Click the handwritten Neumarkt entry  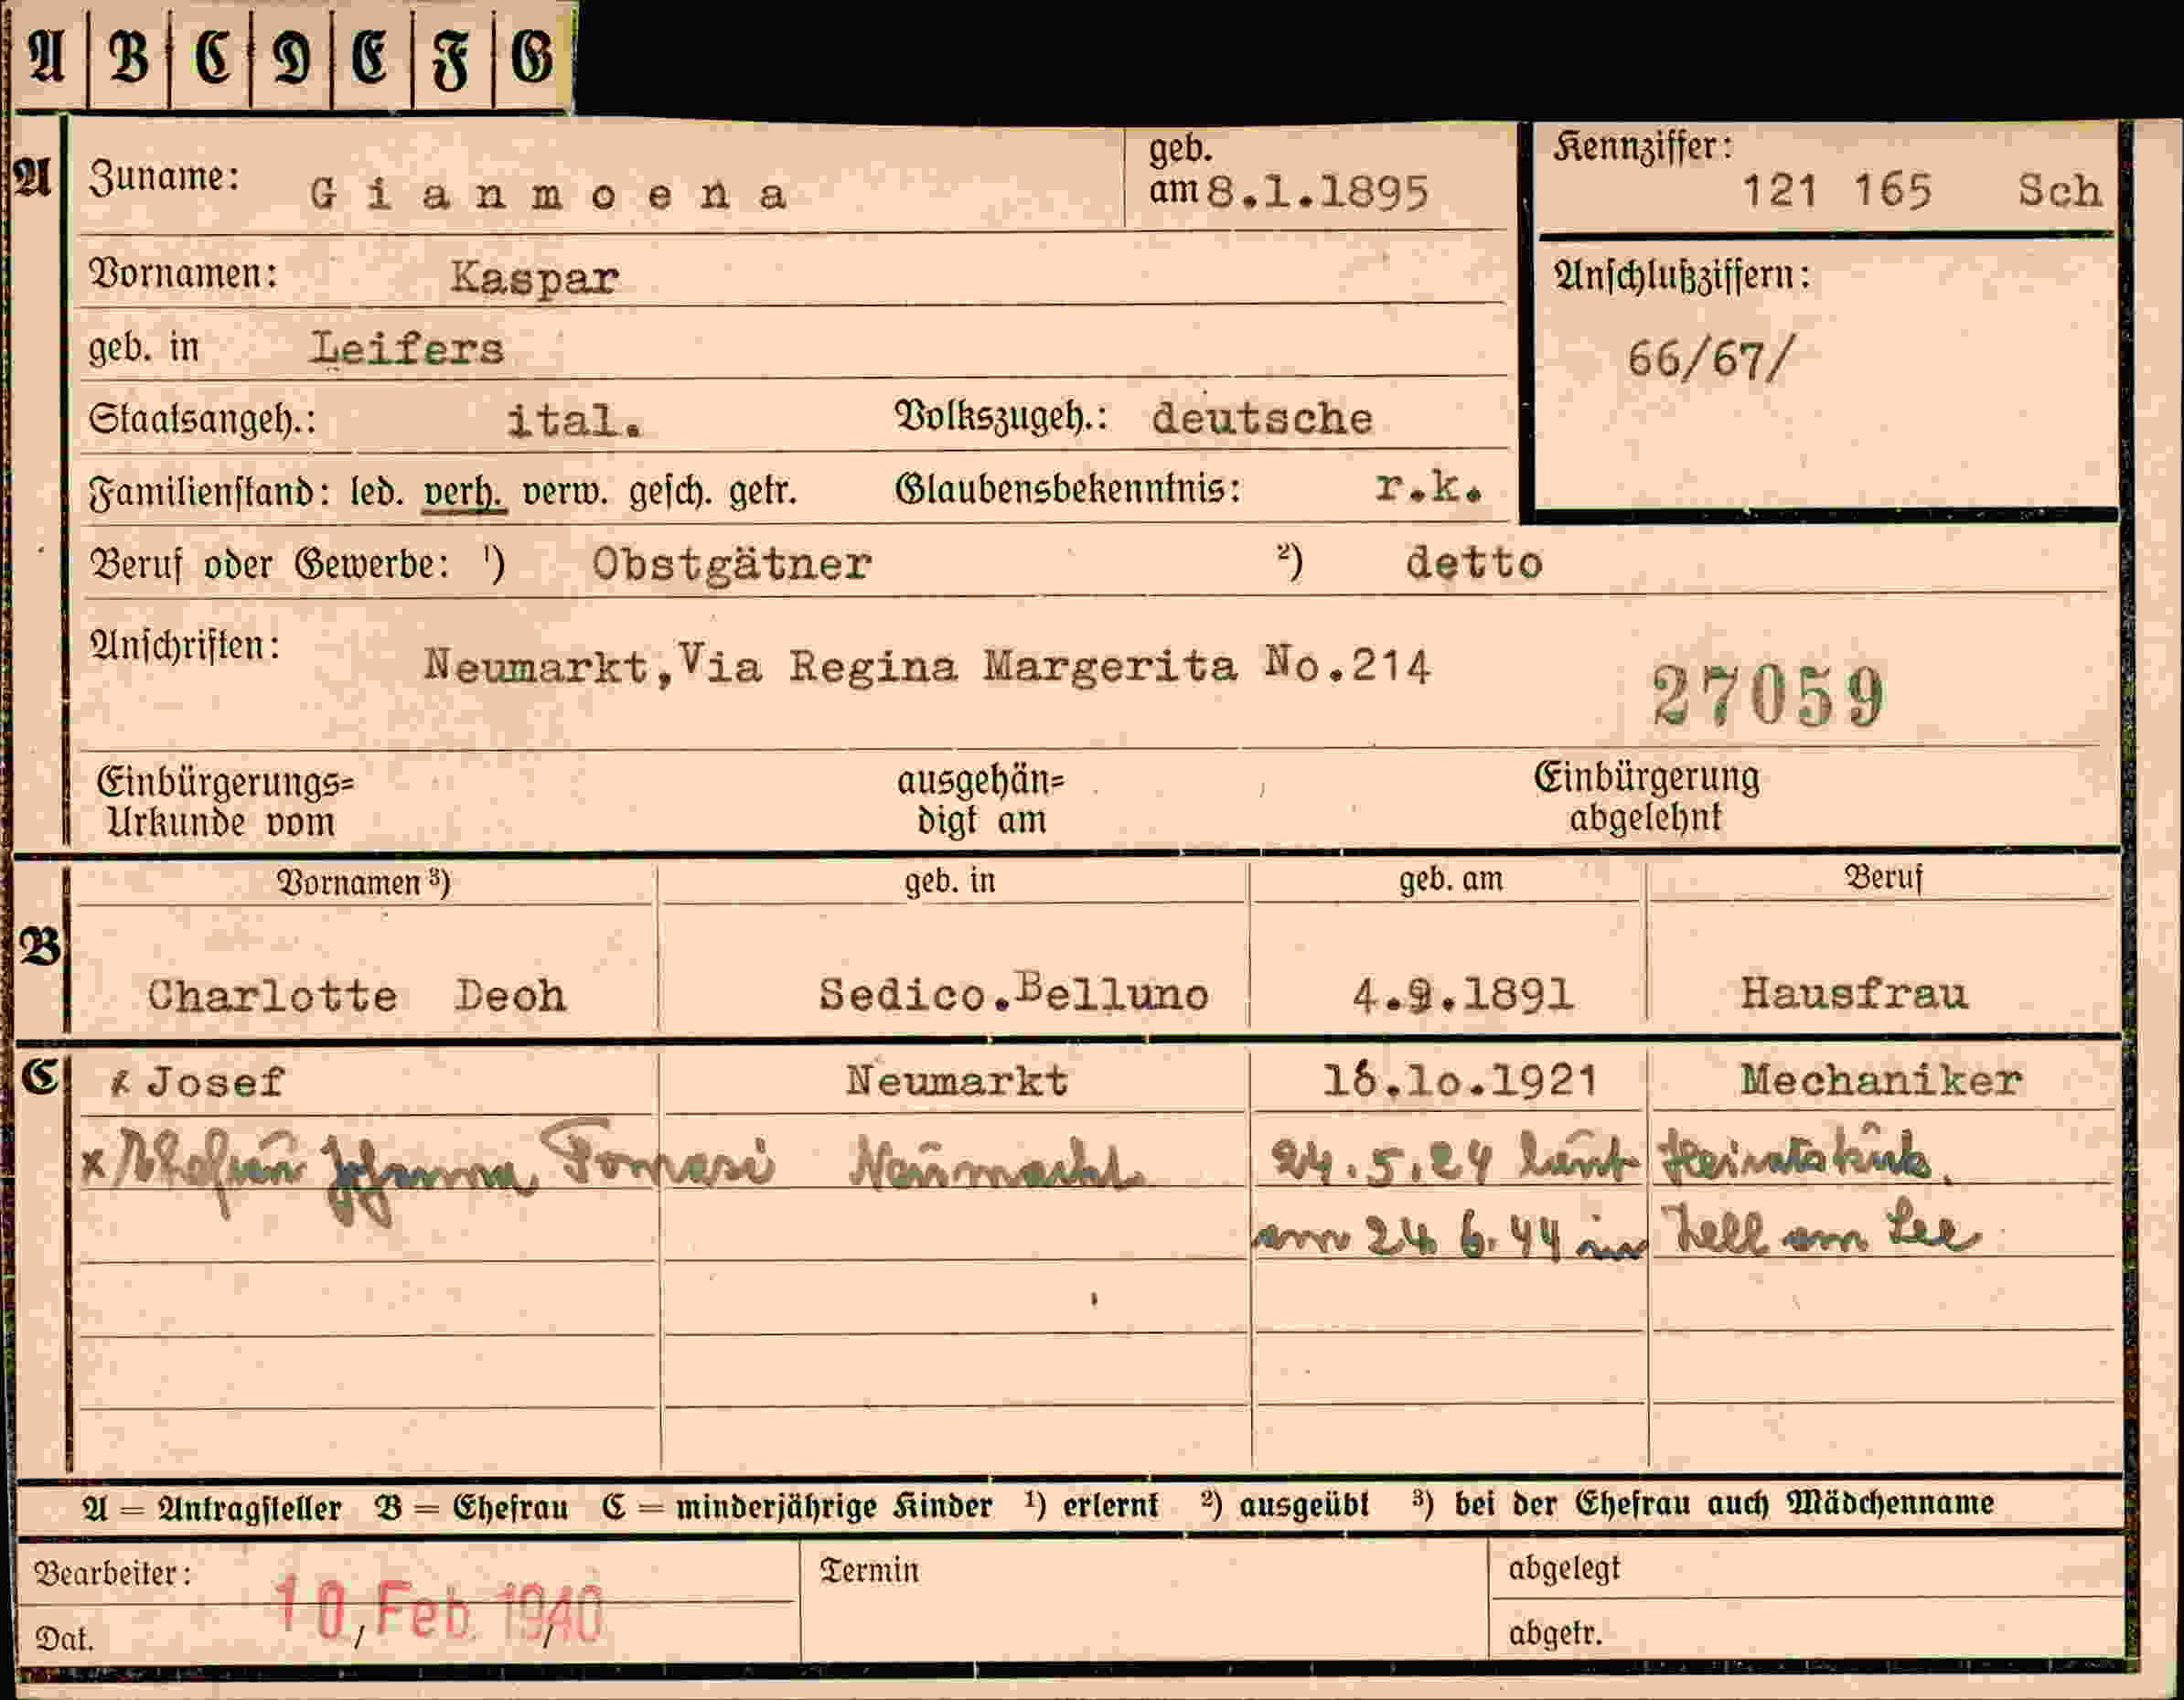tap(997, 1165)
